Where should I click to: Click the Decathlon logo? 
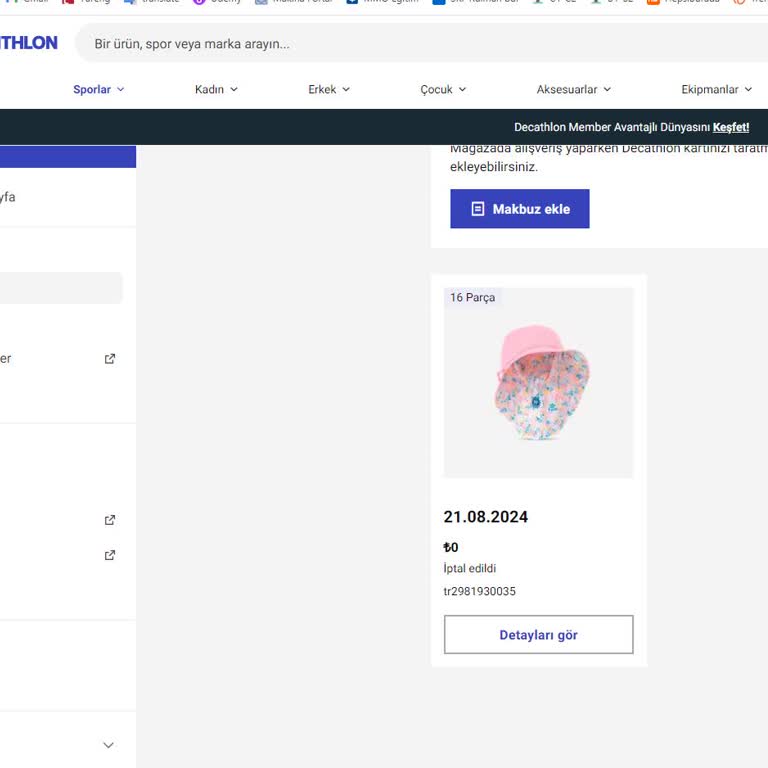click(28, 43)
